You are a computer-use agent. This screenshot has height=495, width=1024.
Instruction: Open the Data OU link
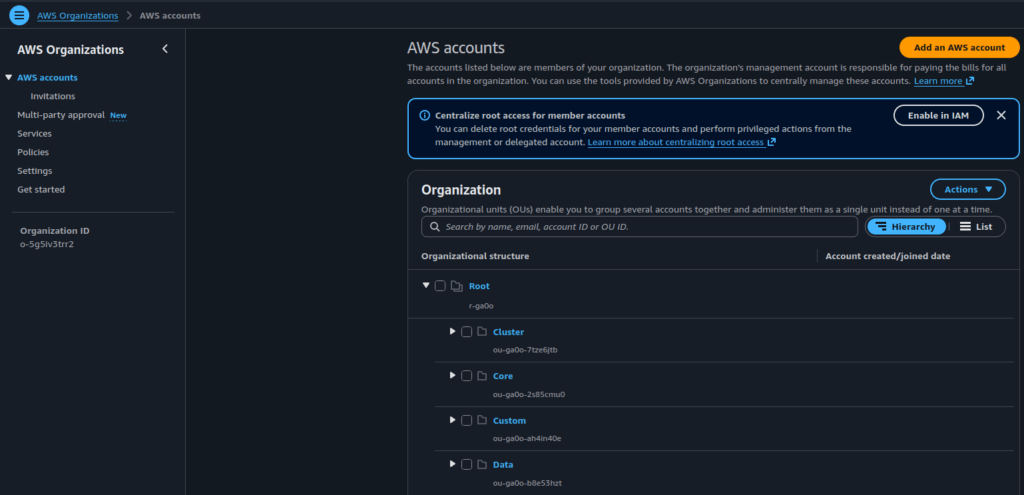(503, 464)
